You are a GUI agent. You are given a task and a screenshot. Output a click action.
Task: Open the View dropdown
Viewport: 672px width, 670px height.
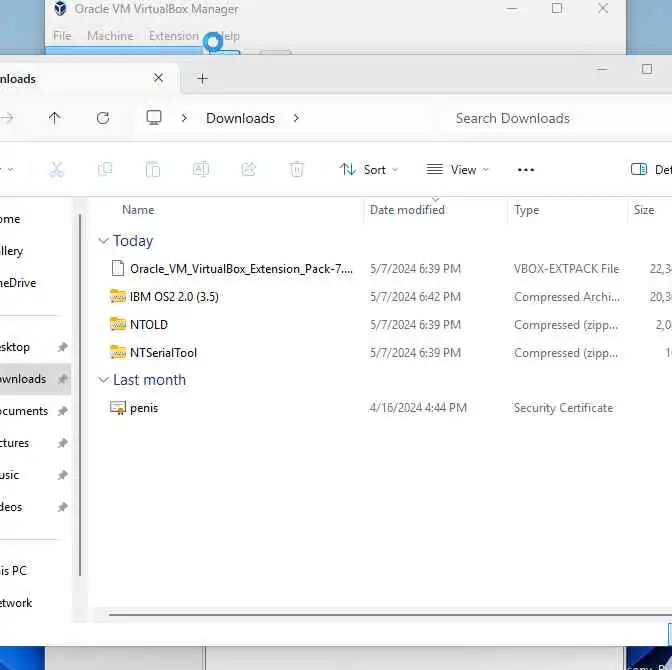[x=457, y=170]
